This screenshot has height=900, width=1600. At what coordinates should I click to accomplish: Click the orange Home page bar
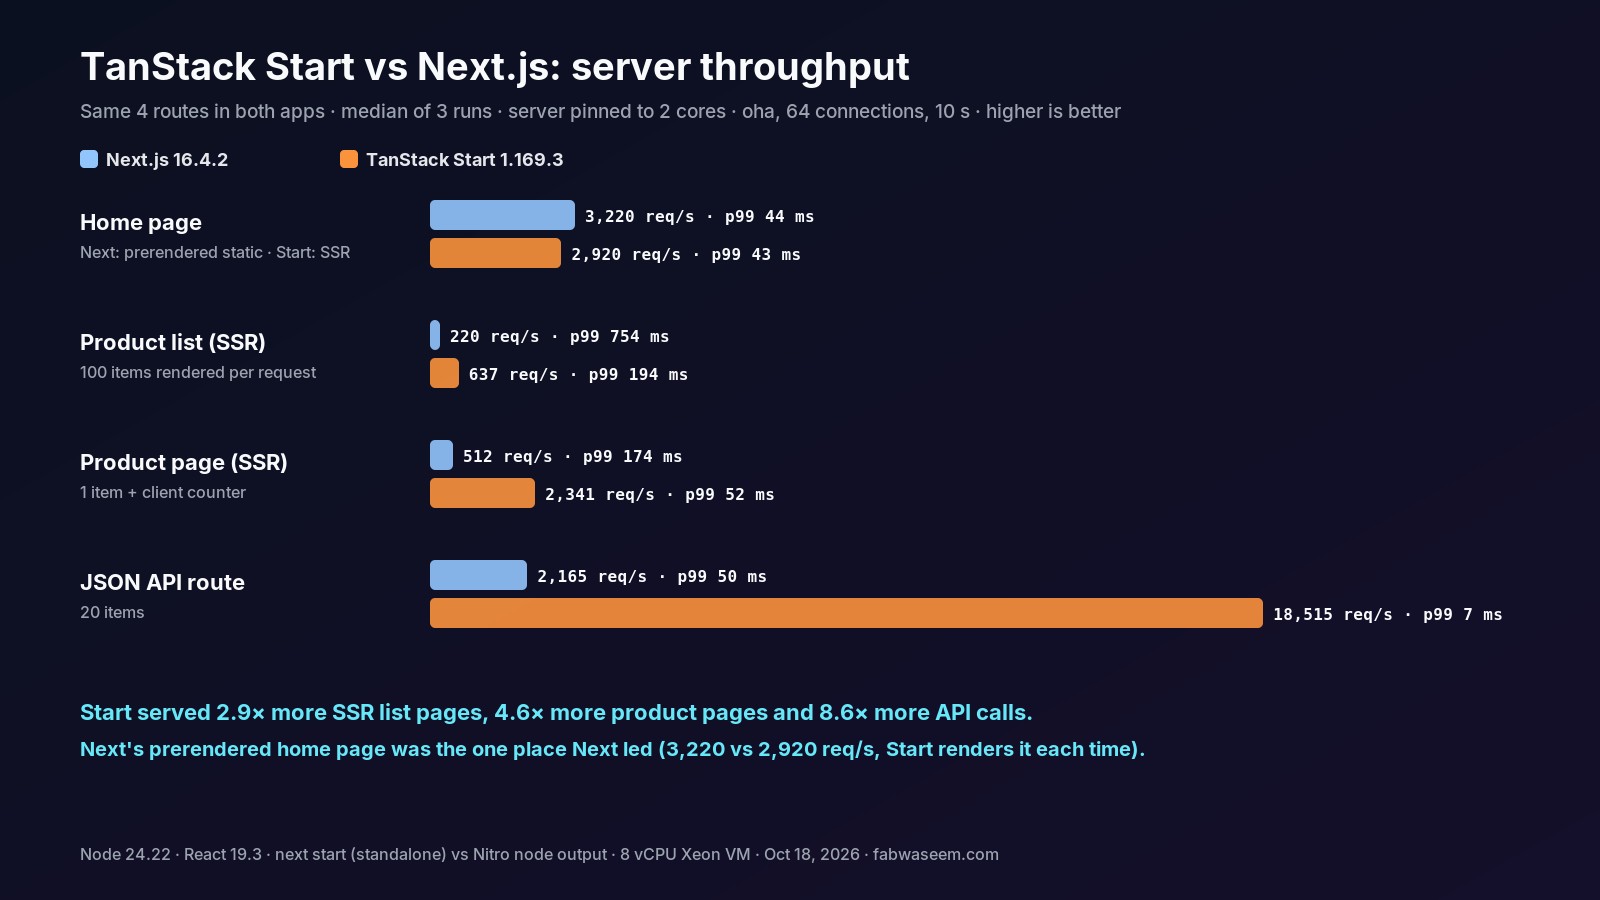pos(495,253)
